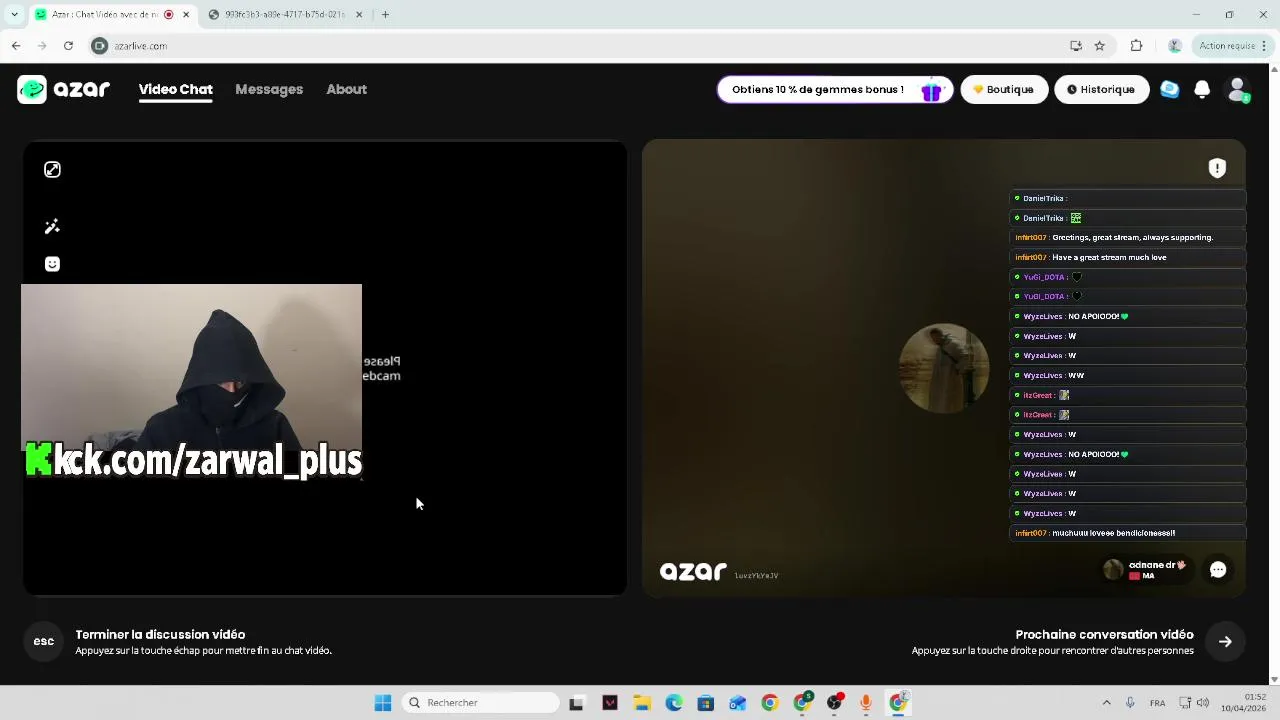Screen dimensions: 1280x720
Task: Open the browser extensions puzzle icon
Action: pyautogui.click(x=1136, y=45)
